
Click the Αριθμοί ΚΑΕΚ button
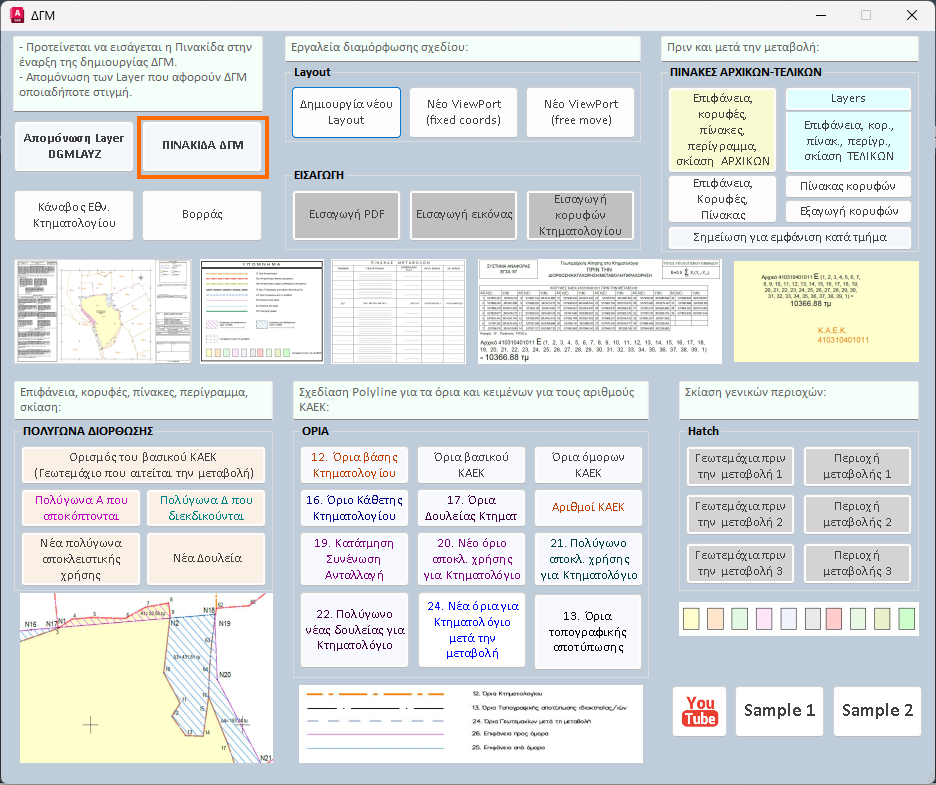click(x=589, y=508)
